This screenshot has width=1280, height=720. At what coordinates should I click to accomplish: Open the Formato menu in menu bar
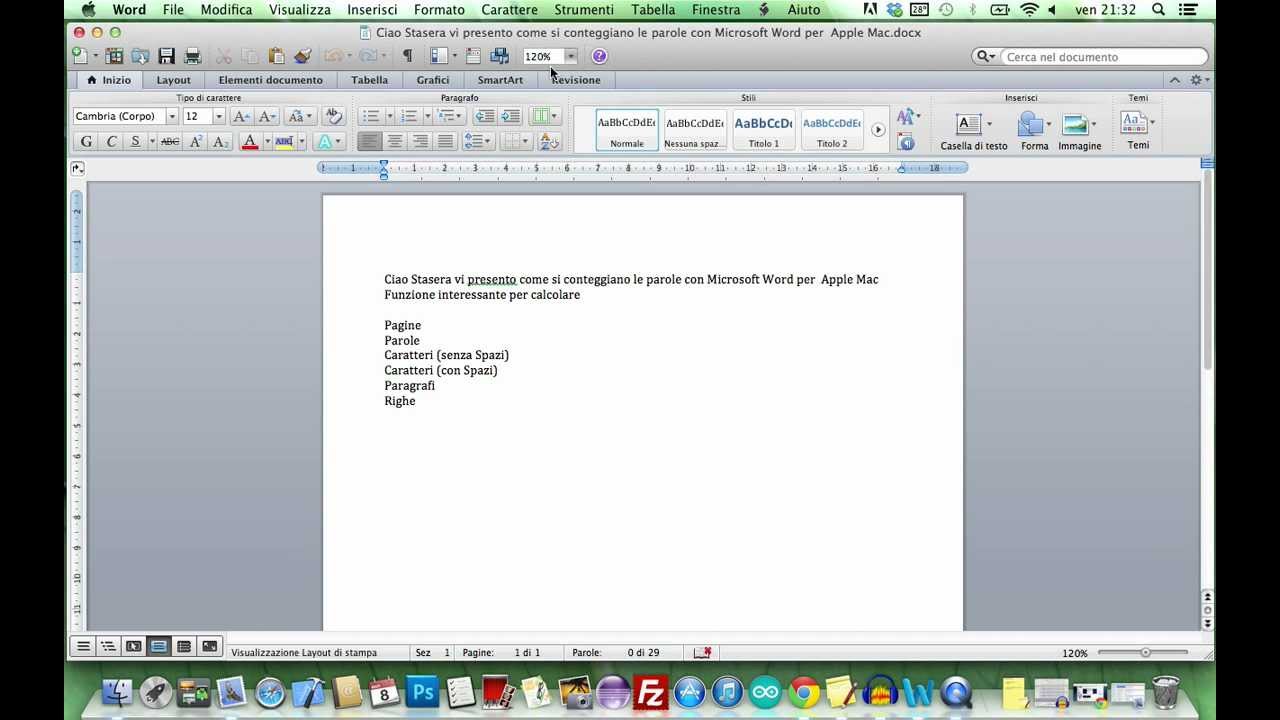pos(439,10)
